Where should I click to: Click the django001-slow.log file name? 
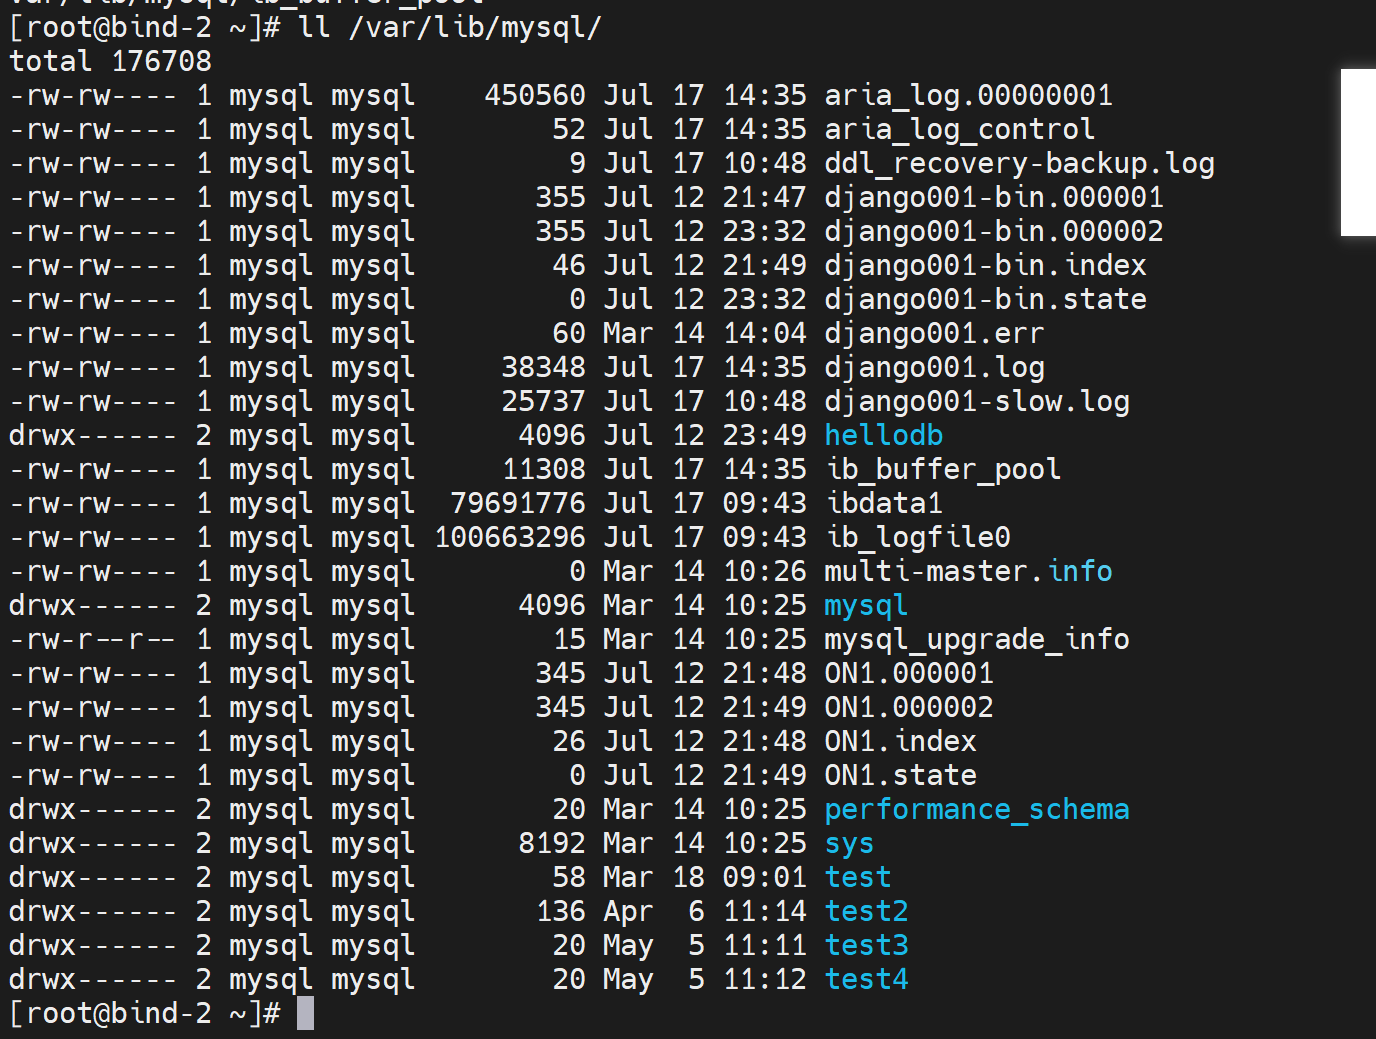[976, 401]
